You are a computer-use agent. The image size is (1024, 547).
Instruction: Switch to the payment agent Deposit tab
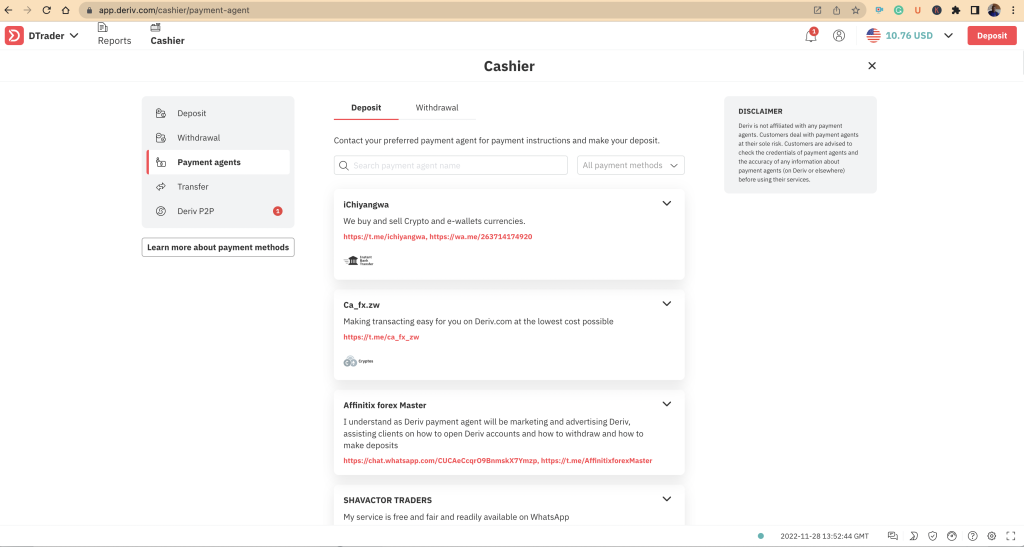pos(366,108)
